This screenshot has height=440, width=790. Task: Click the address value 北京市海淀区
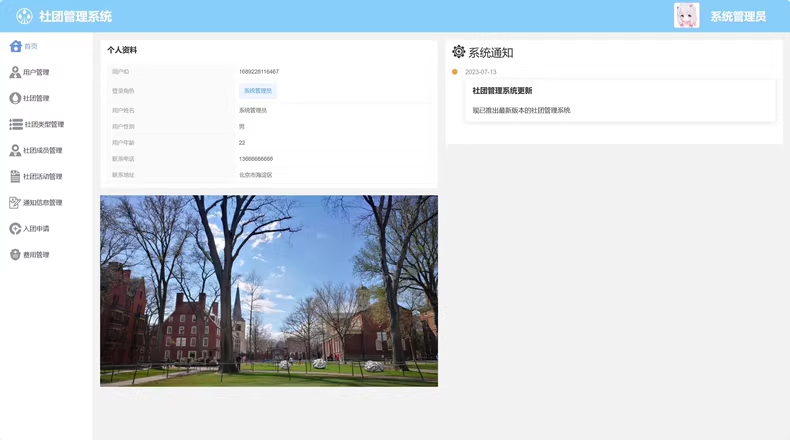(255, 175)
